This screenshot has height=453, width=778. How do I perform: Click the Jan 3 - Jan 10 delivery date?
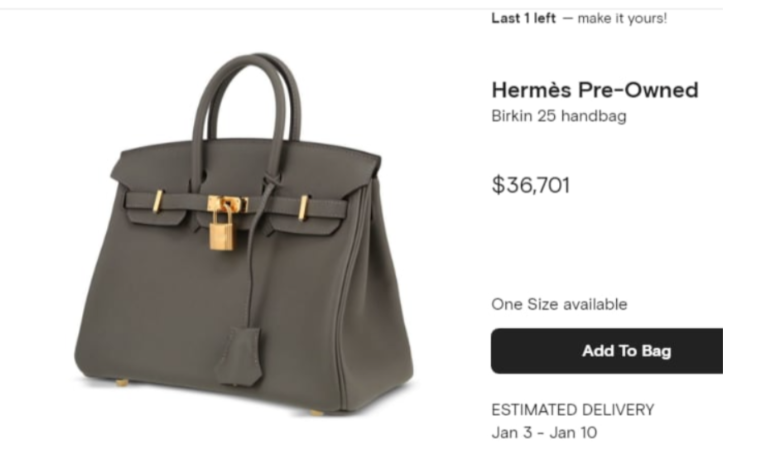(544, 433)
